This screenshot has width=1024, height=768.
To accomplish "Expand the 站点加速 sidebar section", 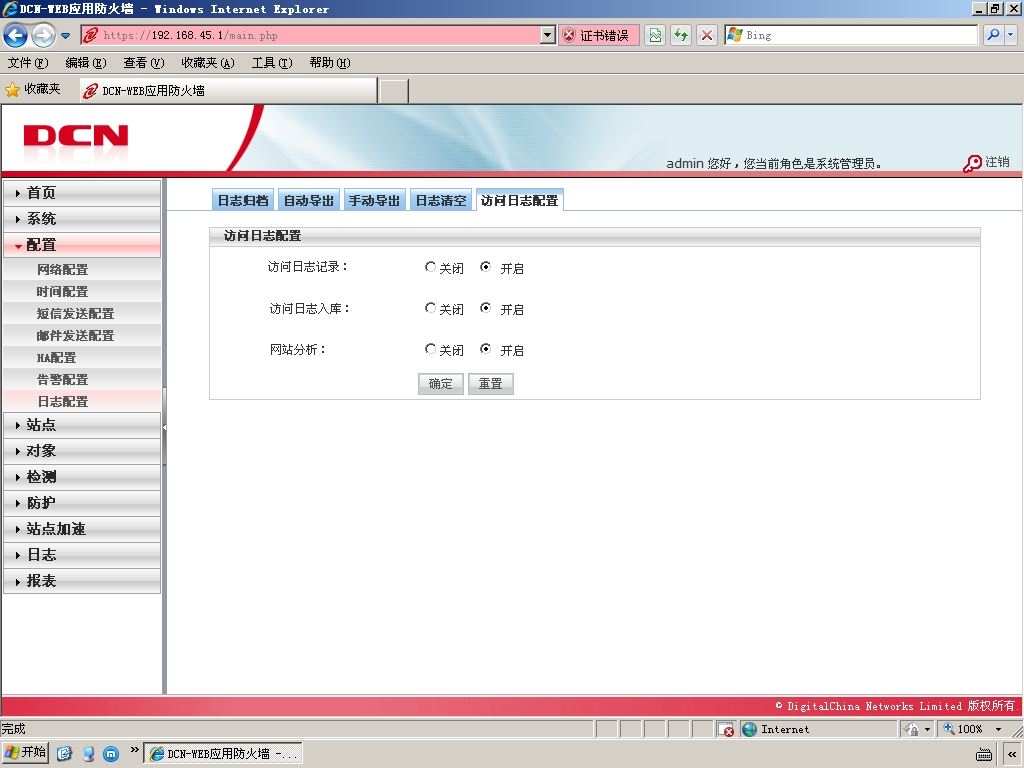I will click(x=82, y=529).
